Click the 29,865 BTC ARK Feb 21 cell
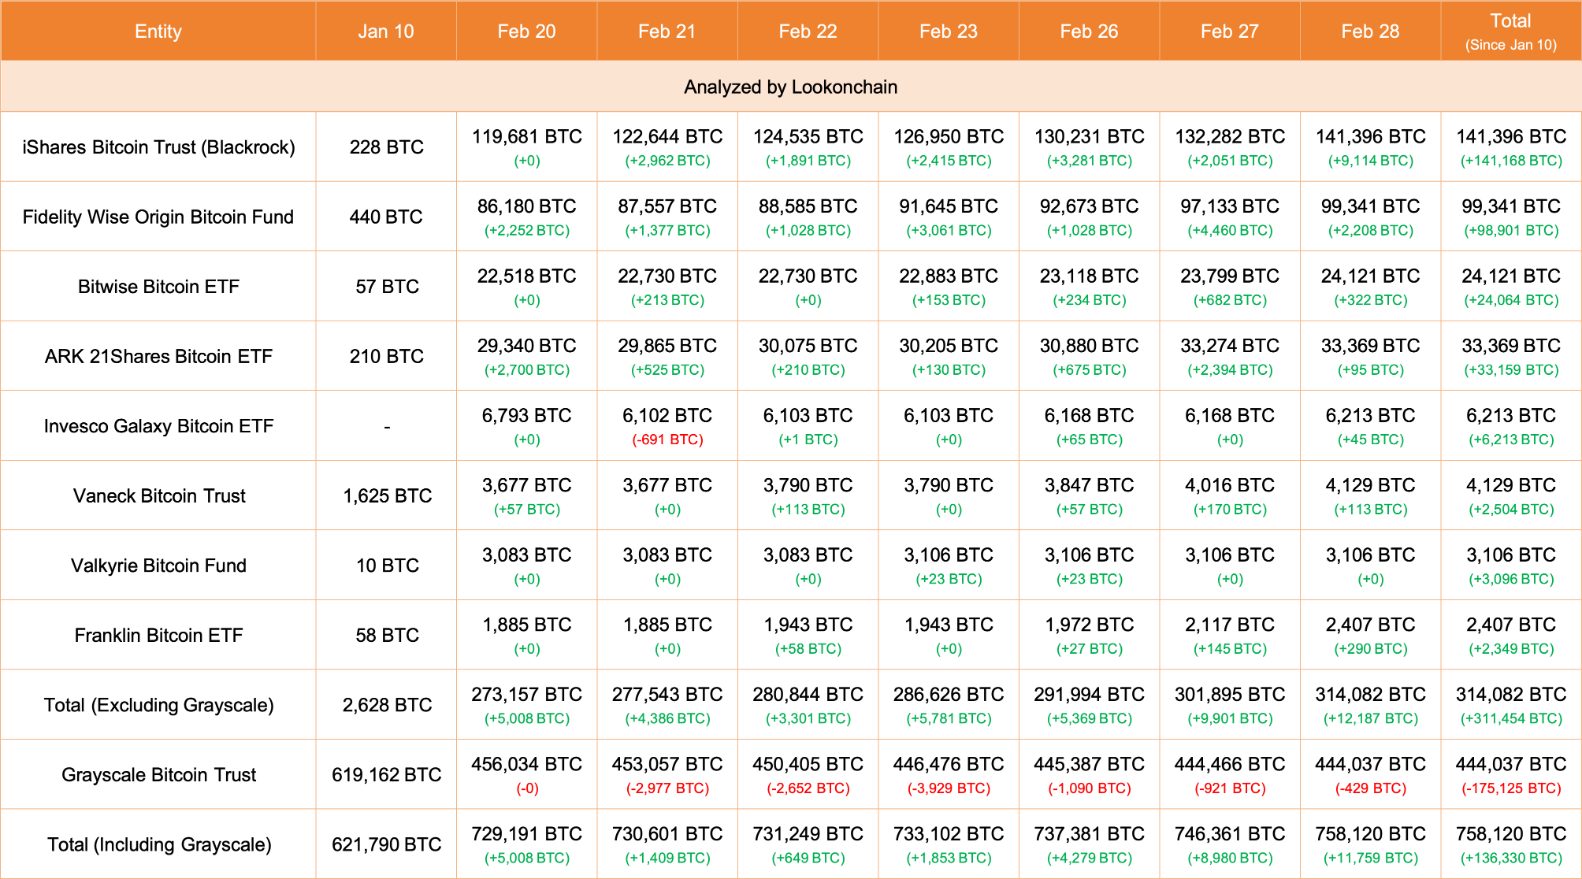Viewport: 1582px width, 879px height. click(667, 356)
